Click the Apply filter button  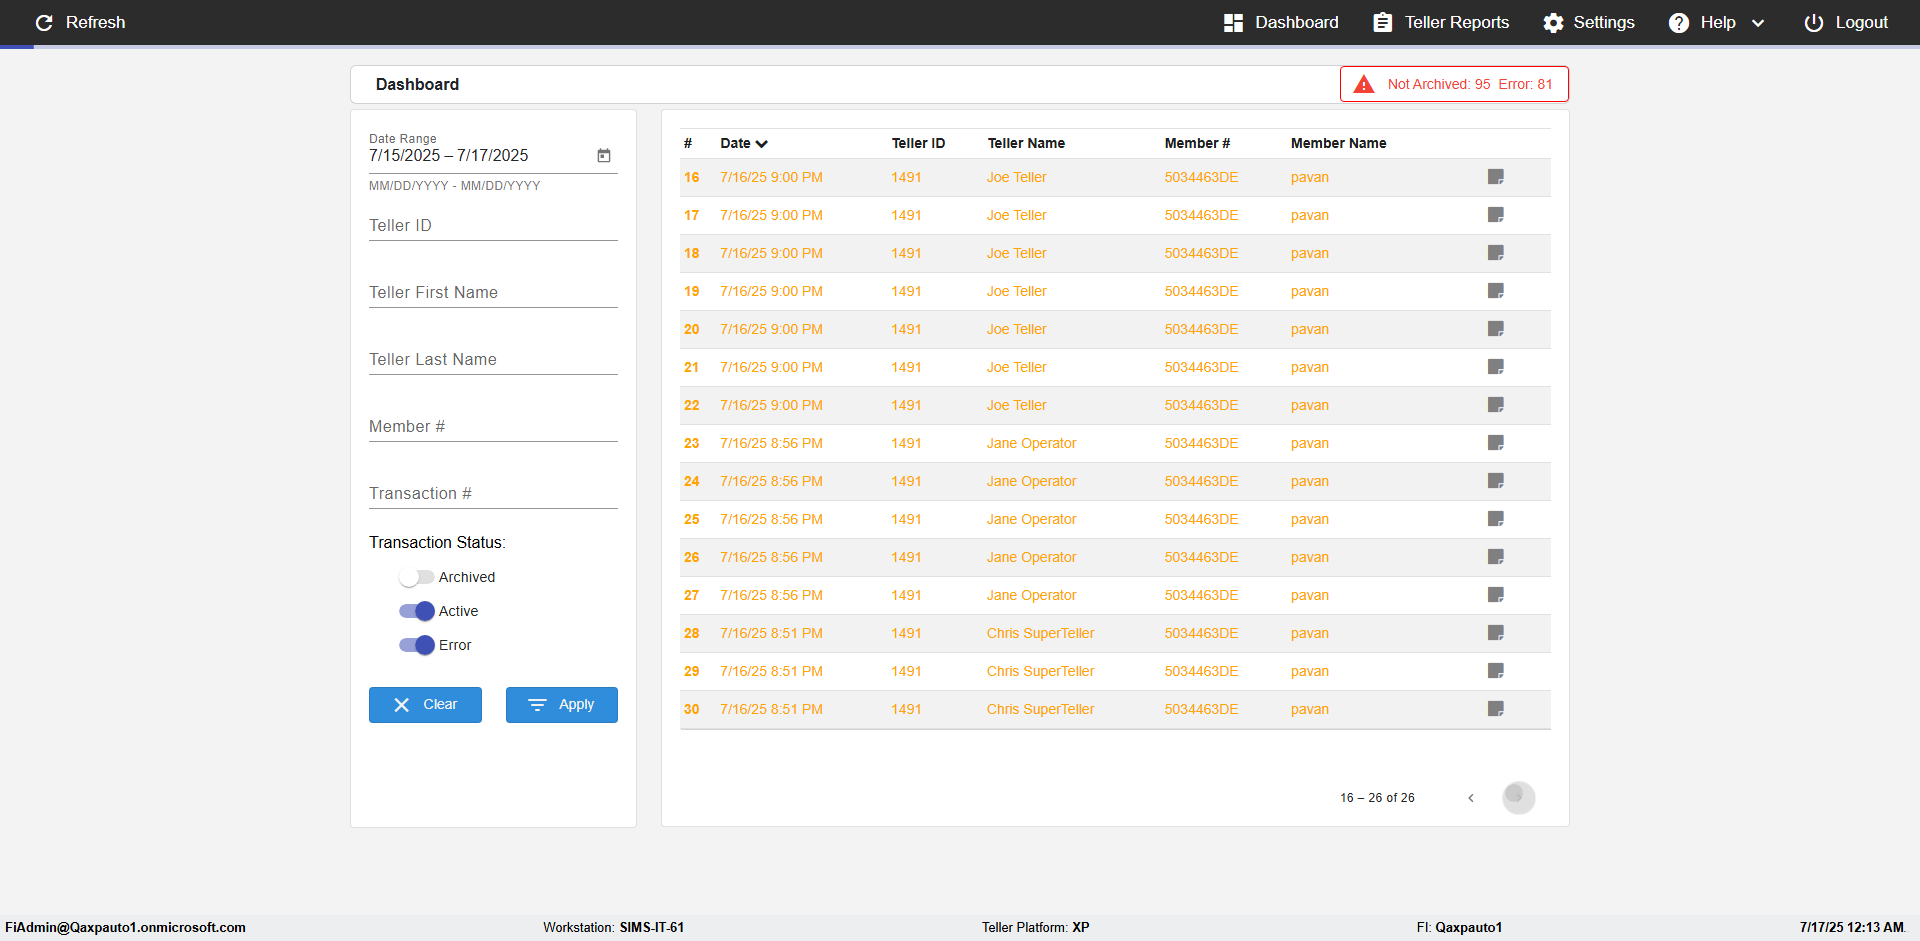click(562, 705)
